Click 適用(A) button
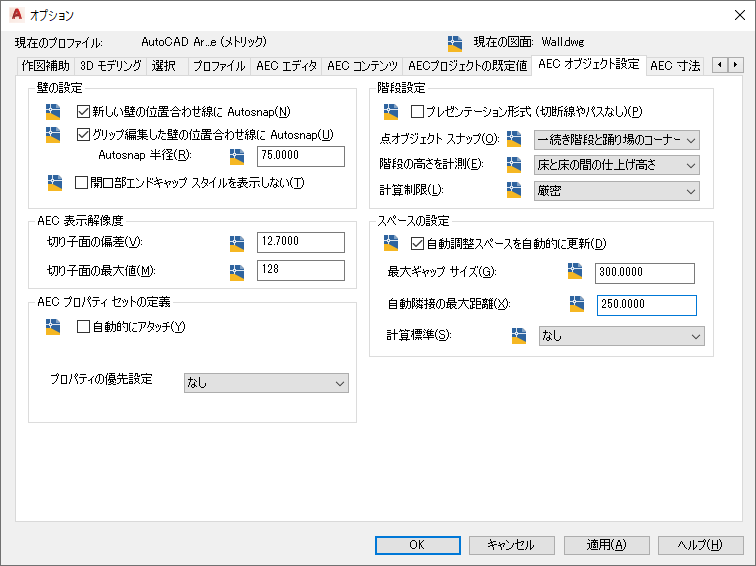This screenshot has width=756, height=566. [606, 545]
